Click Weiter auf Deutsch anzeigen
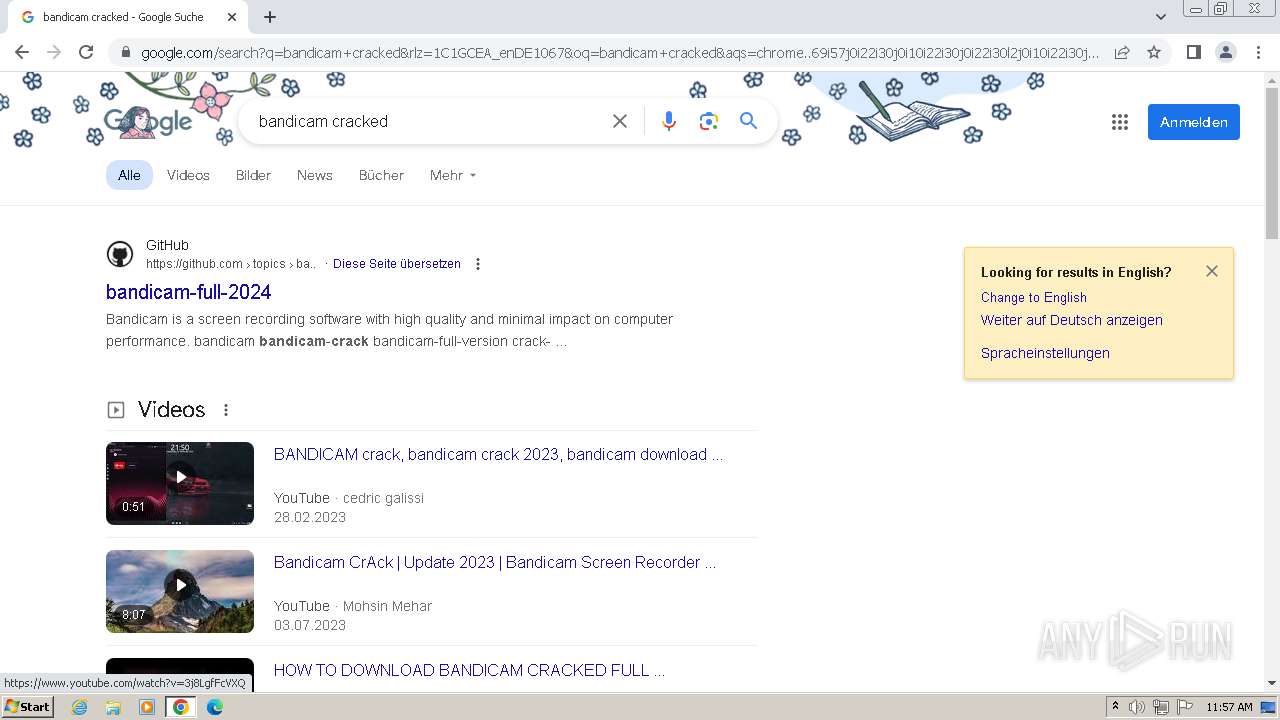Viewport: 1280px width, 720px height. tap(1072, 320)
